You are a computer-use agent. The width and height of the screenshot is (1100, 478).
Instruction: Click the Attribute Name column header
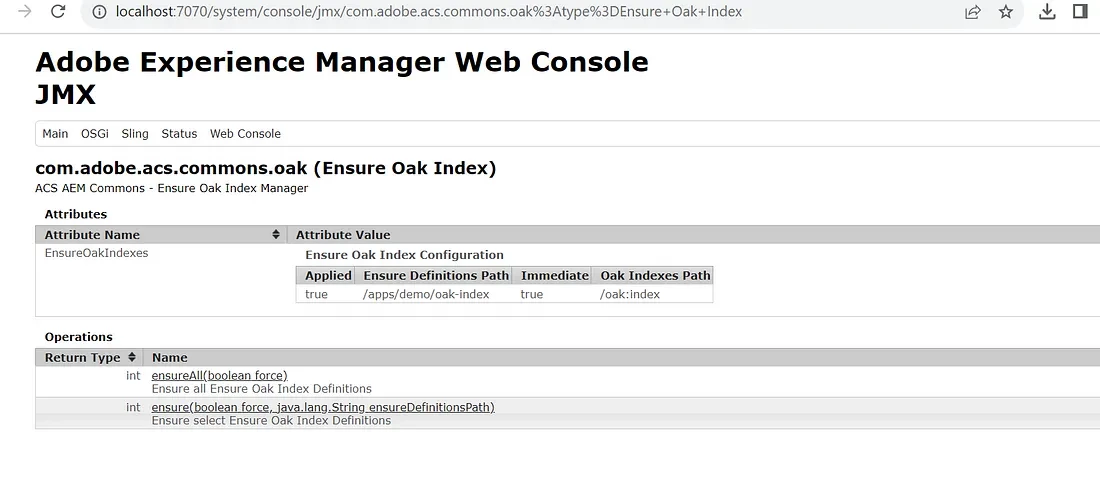click(x=161, y=234)
